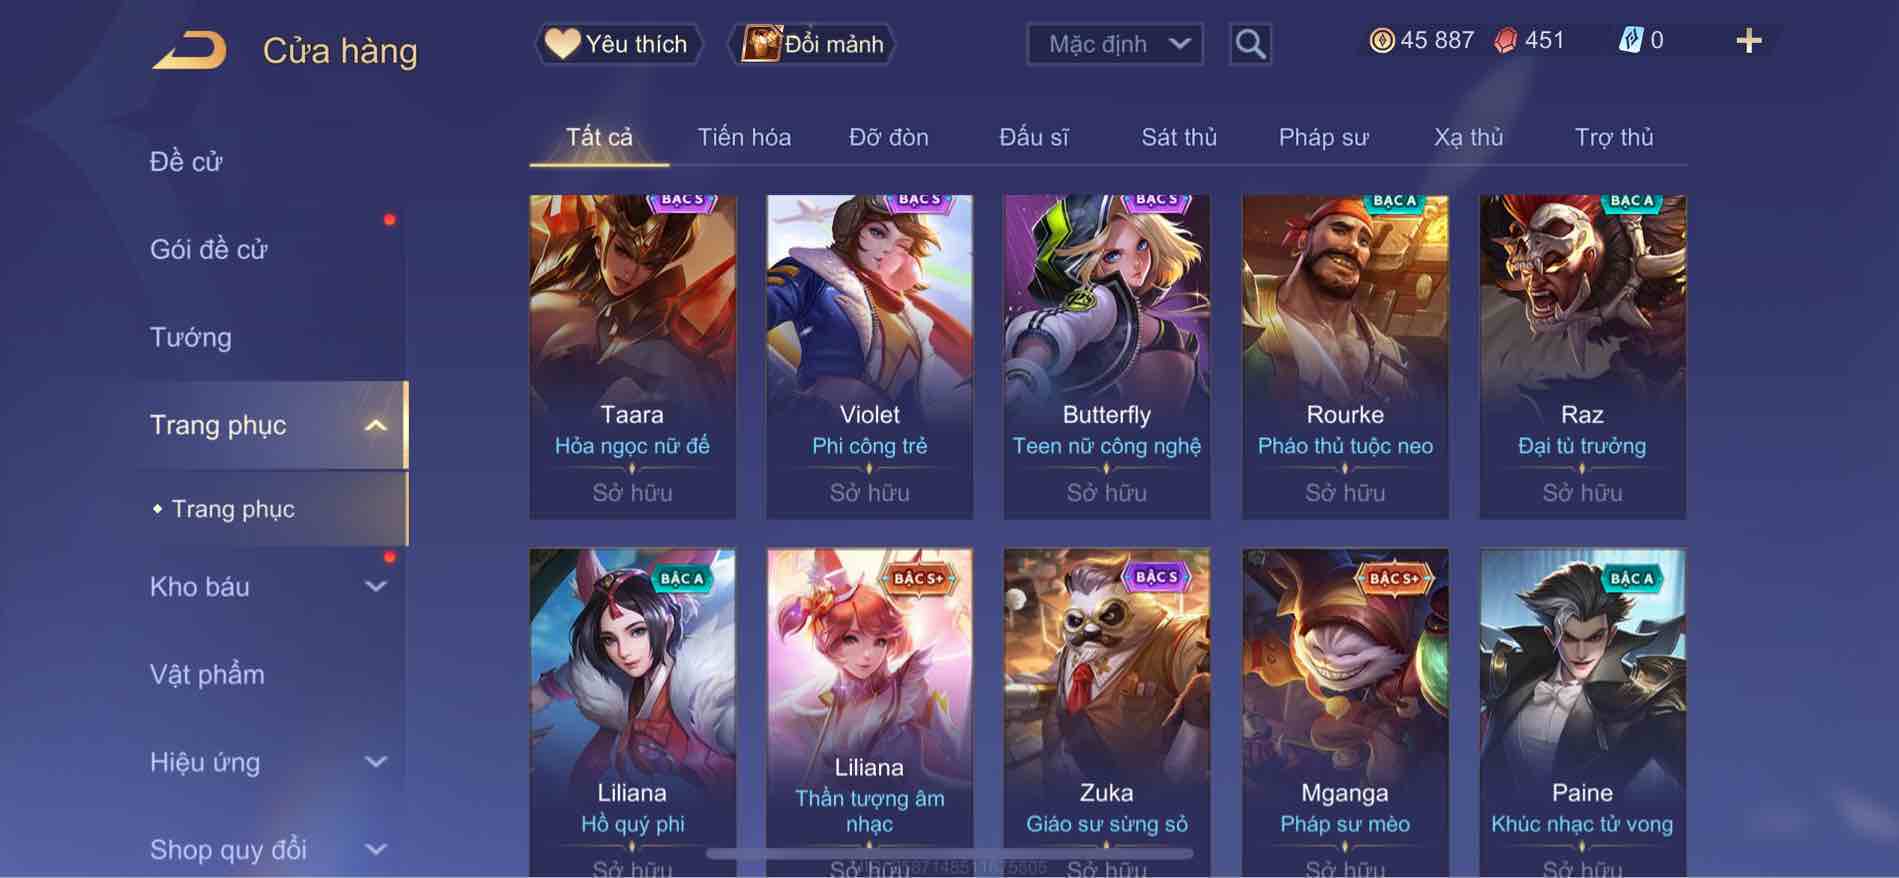Open Gói đề cử in sidebar
Screen dimensions: 1899x878
click(x=209, y=249)
